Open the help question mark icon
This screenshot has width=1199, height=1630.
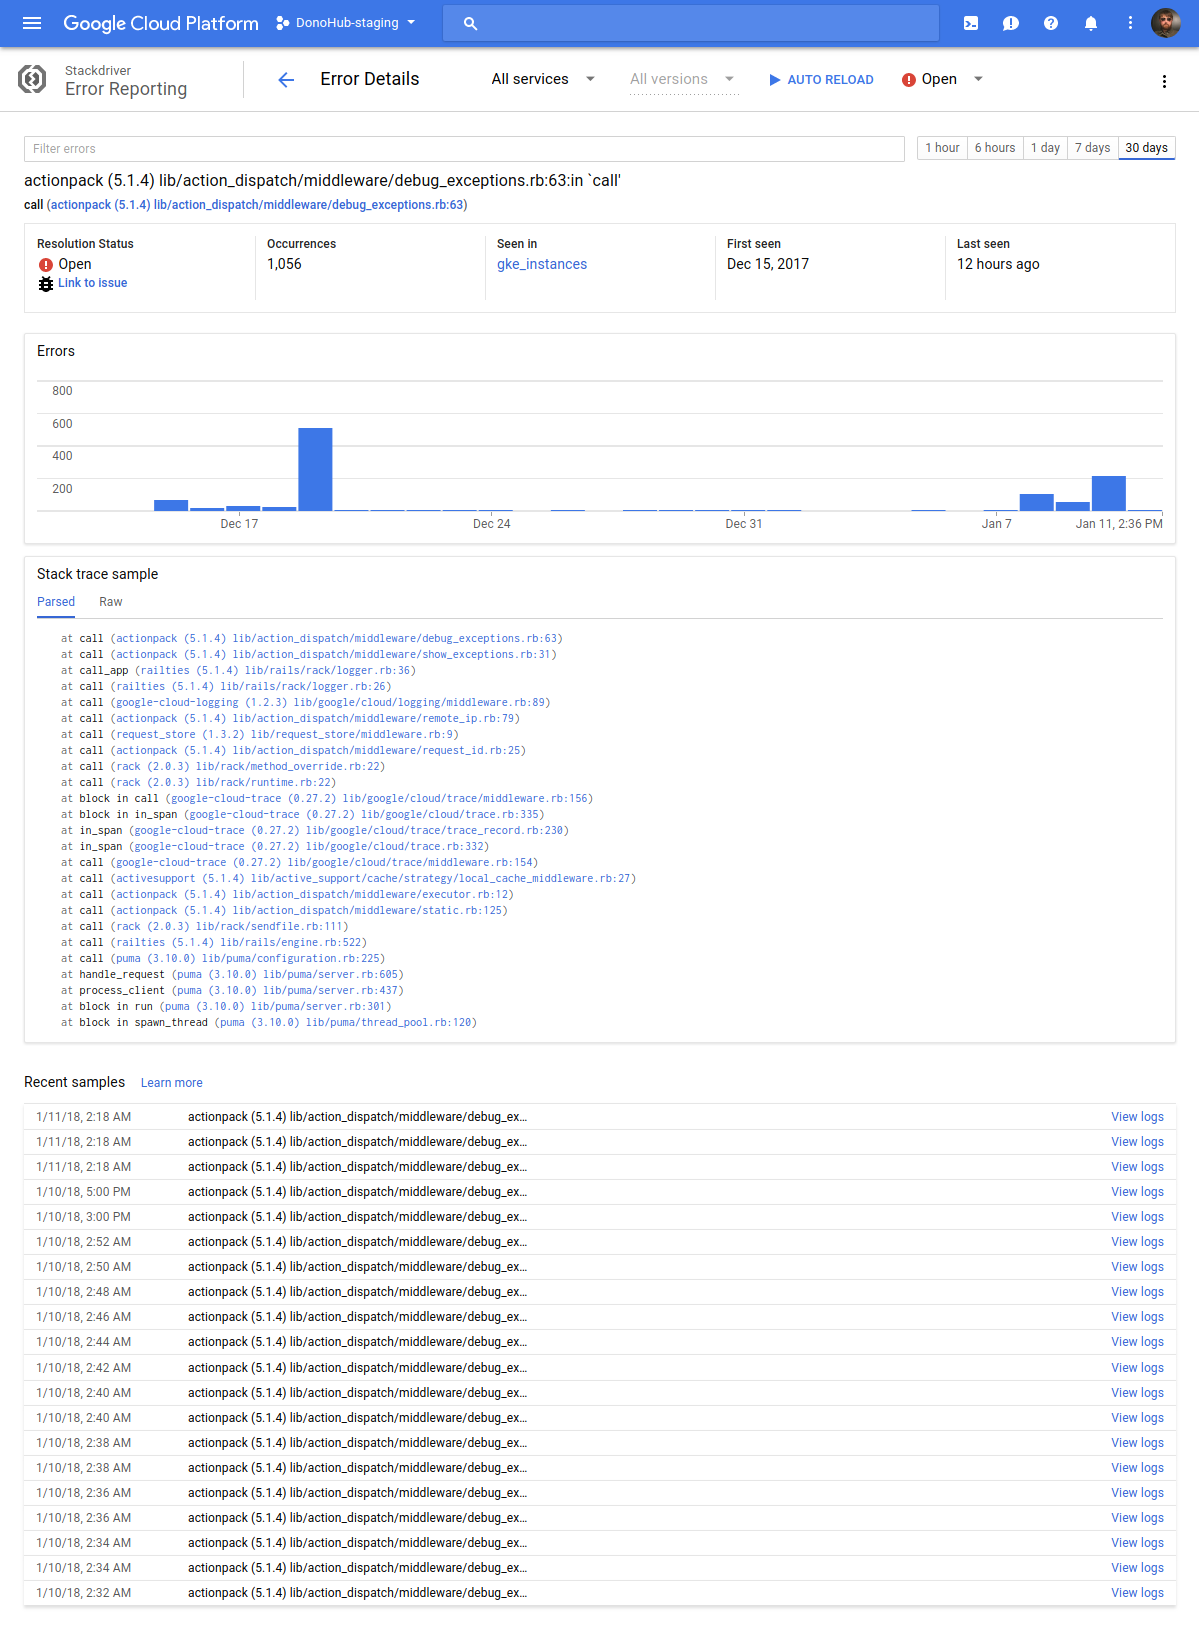1050,23
